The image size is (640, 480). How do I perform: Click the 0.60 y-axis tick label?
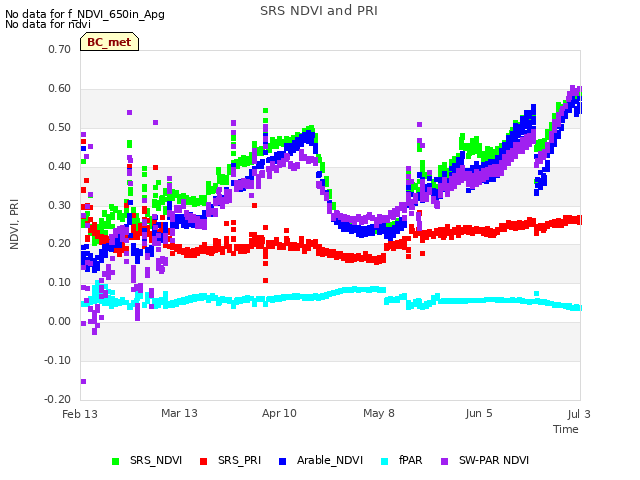(x=59, y=89)
